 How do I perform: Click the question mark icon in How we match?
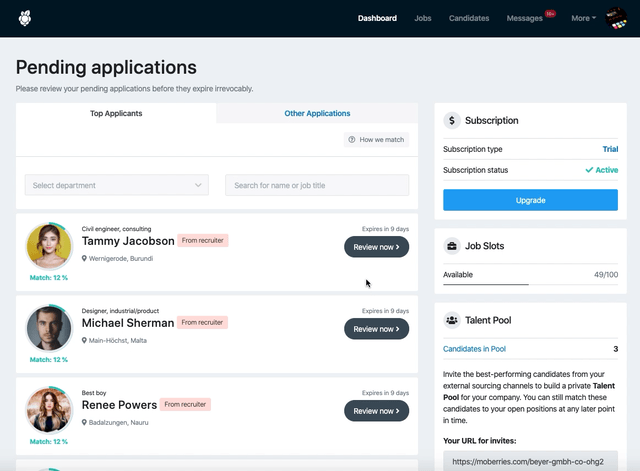[351, 140]
